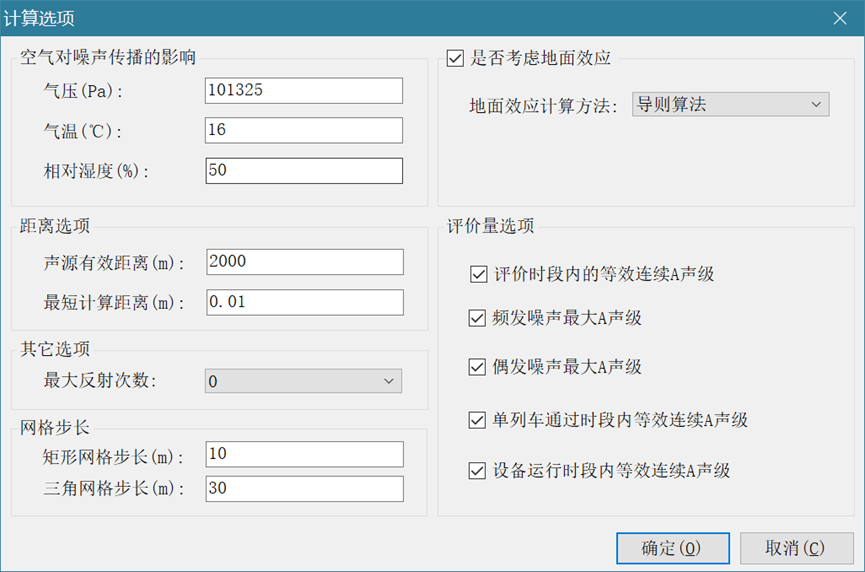Click 矩形网格步长(m) input field
The height and width of the screenshot is (572, 865).
303,455
